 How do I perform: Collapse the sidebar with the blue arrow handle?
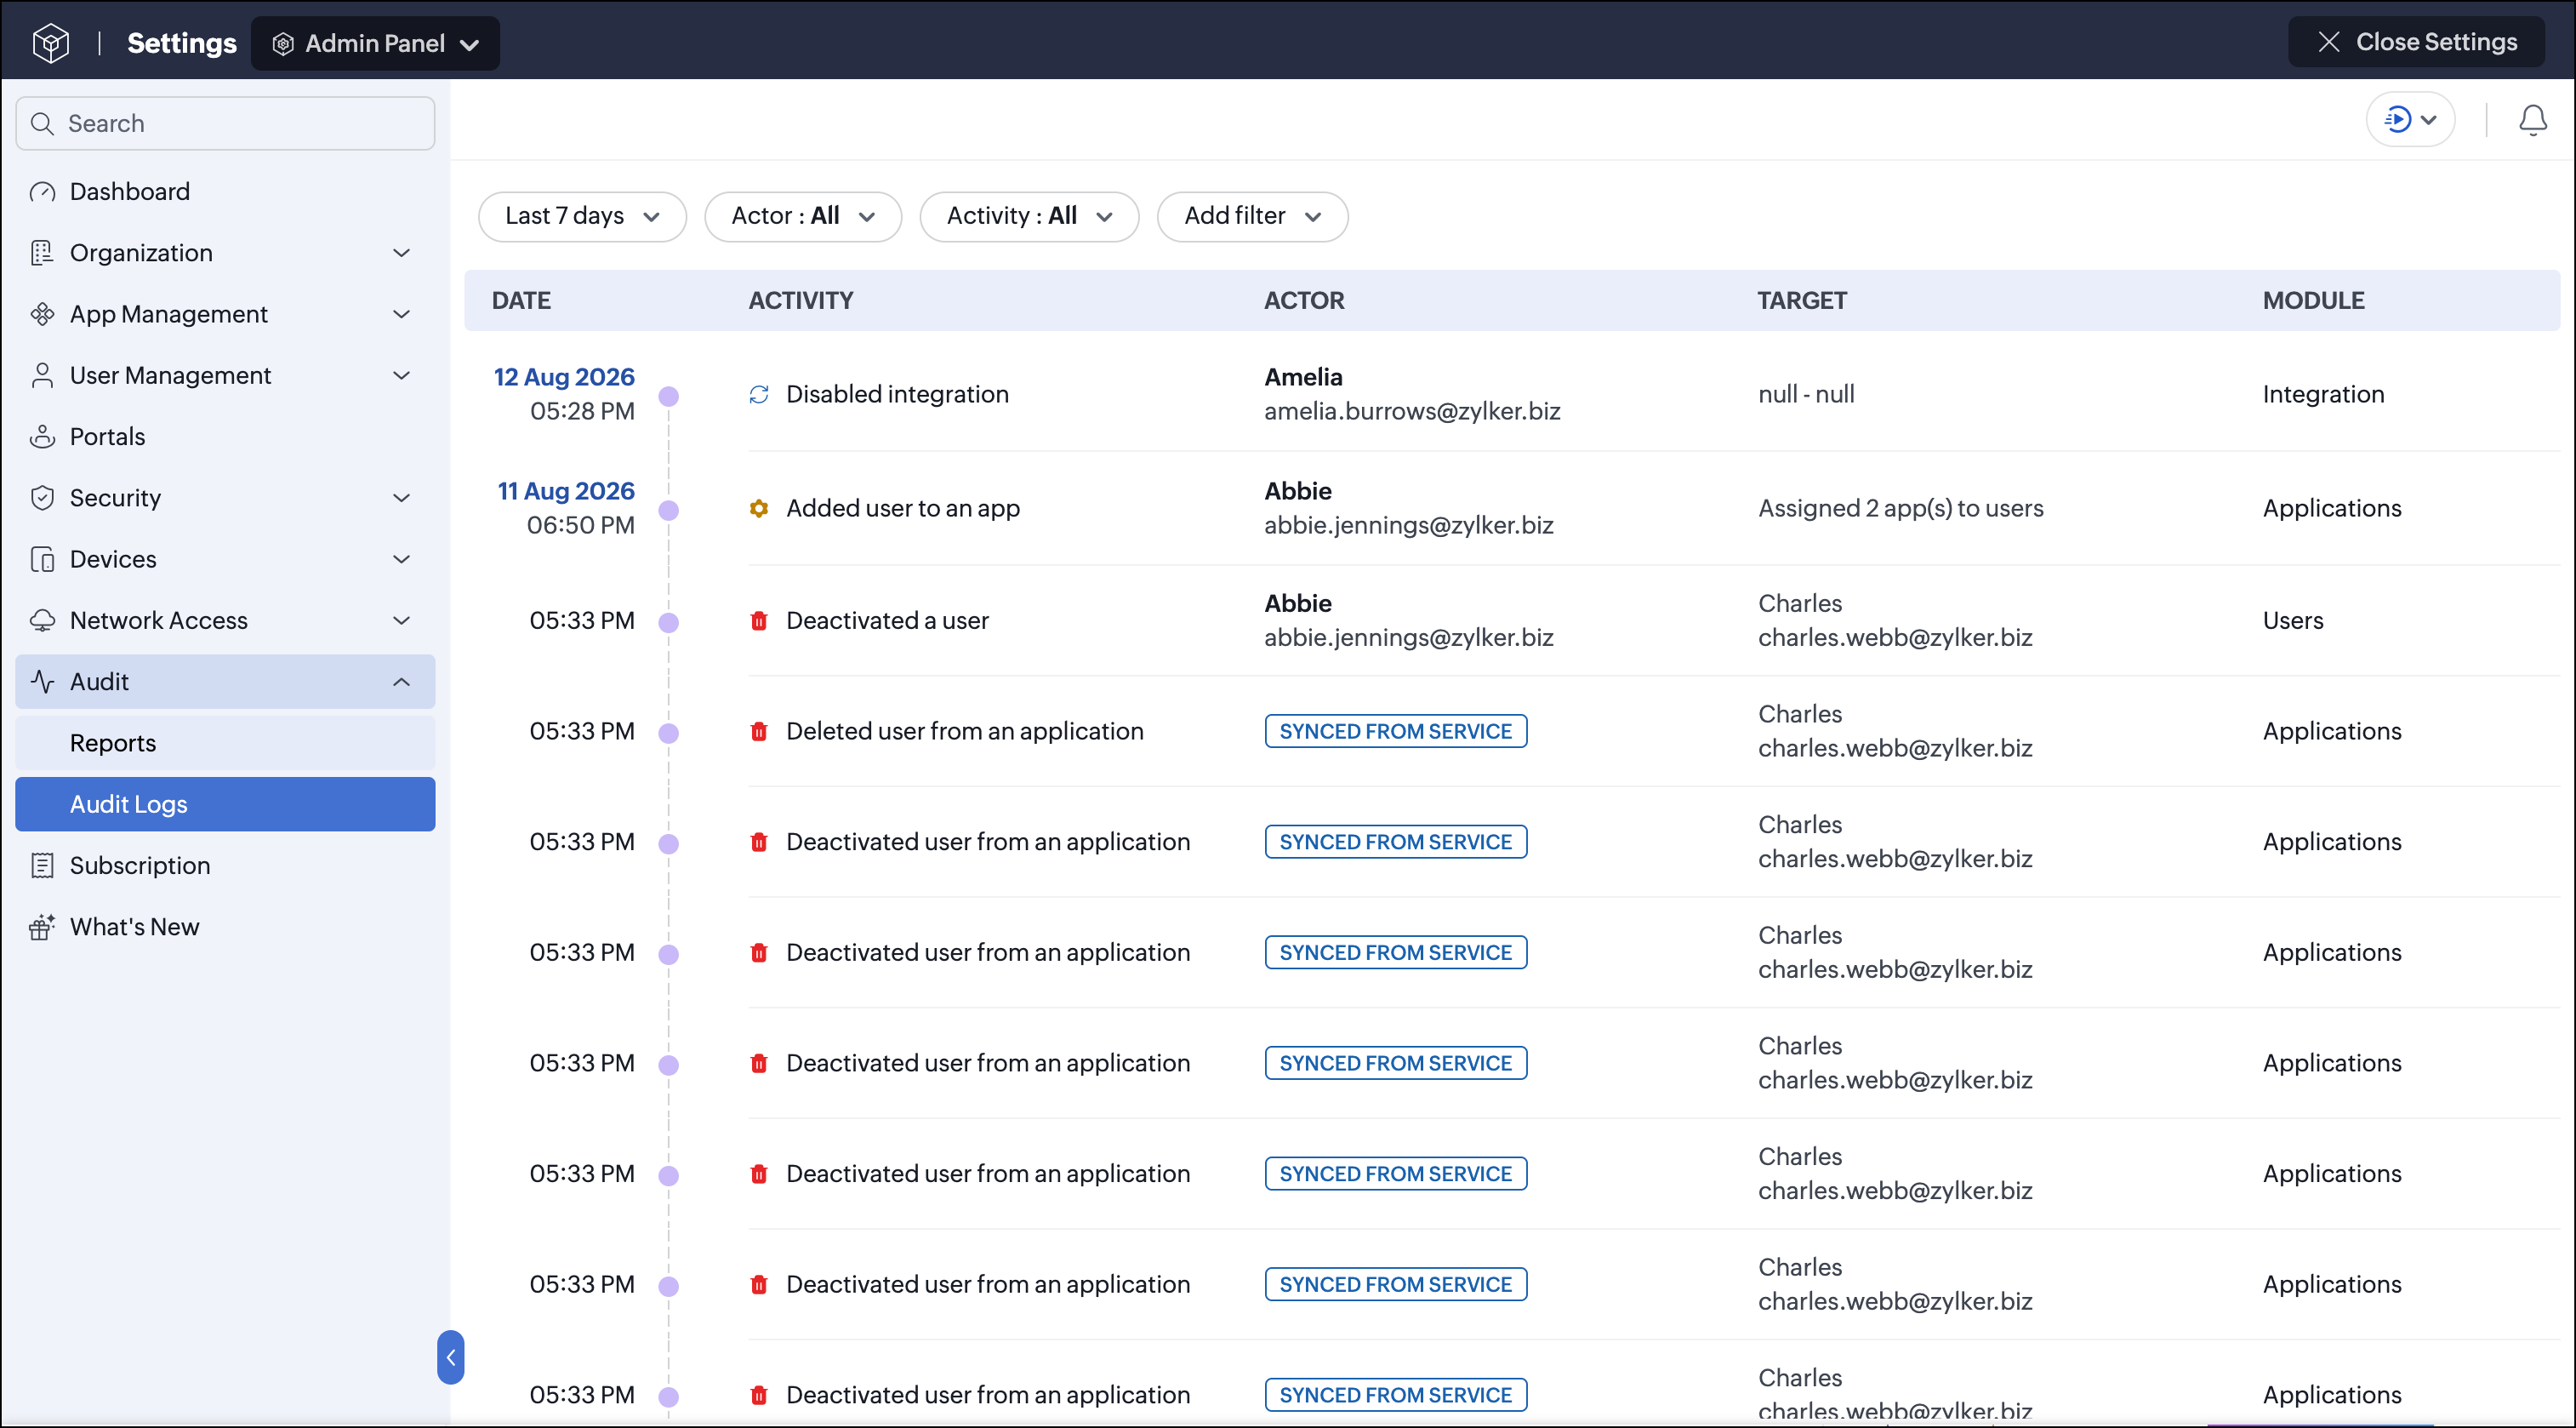tap(451, 1357)
